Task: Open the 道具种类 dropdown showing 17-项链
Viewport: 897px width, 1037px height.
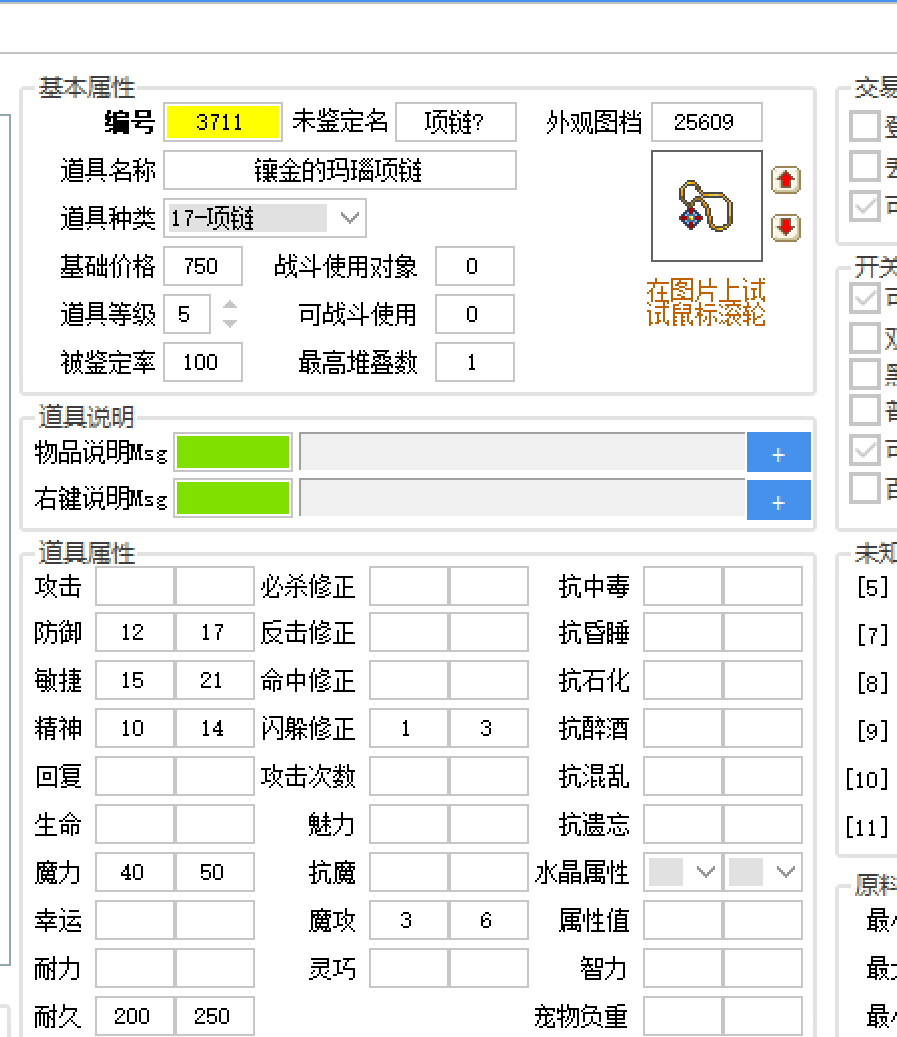Action: 347,218
